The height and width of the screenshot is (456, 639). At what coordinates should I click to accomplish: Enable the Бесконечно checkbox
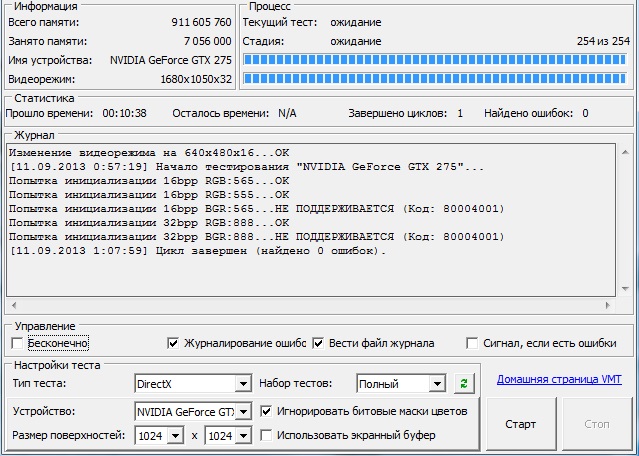[18, 343]
